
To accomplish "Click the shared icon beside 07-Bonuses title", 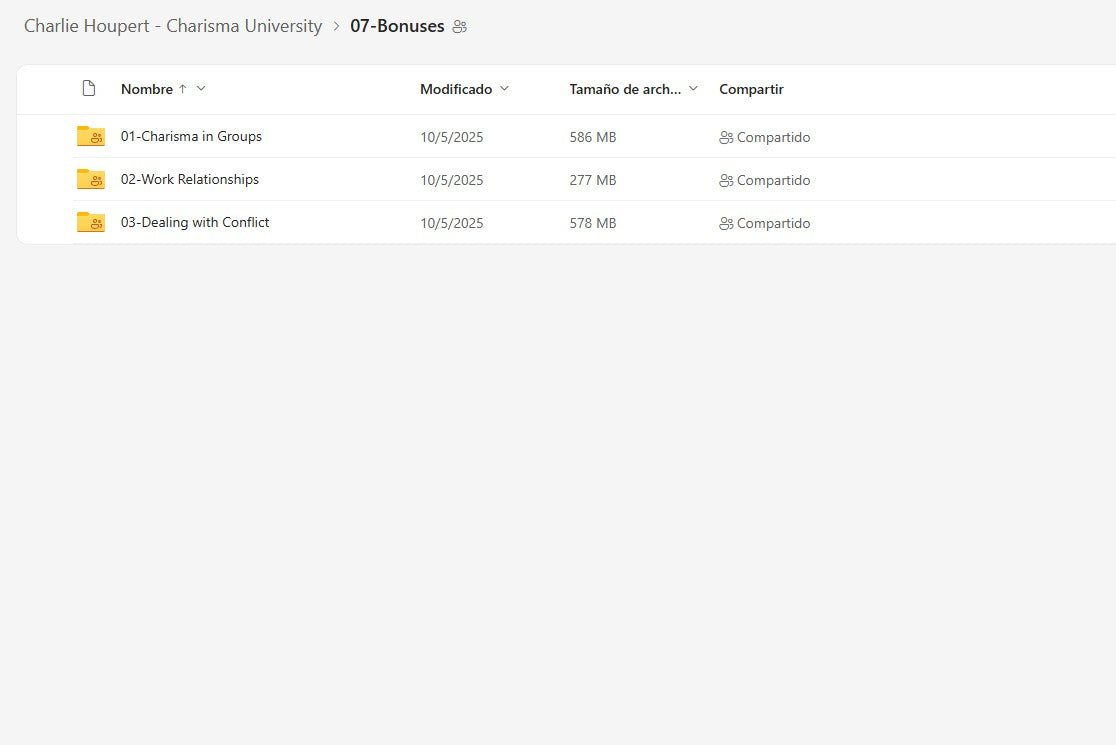I will pyautogui.click(x=460, y=27).
